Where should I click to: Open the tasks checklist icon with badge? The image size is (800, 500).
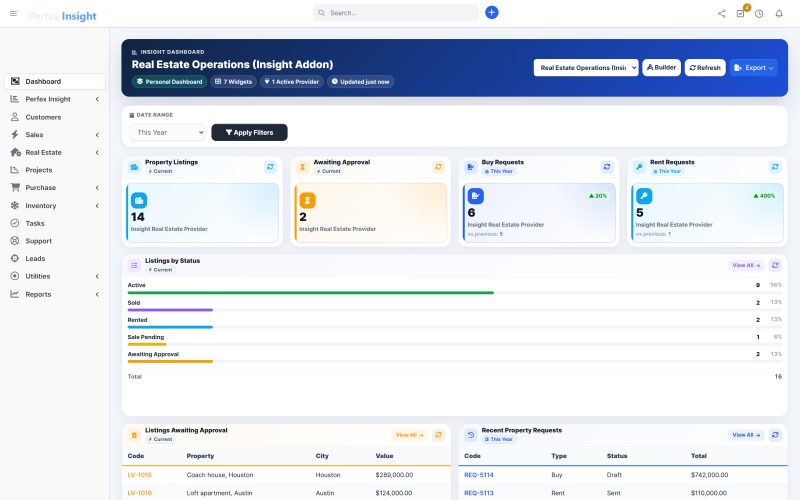740,14
